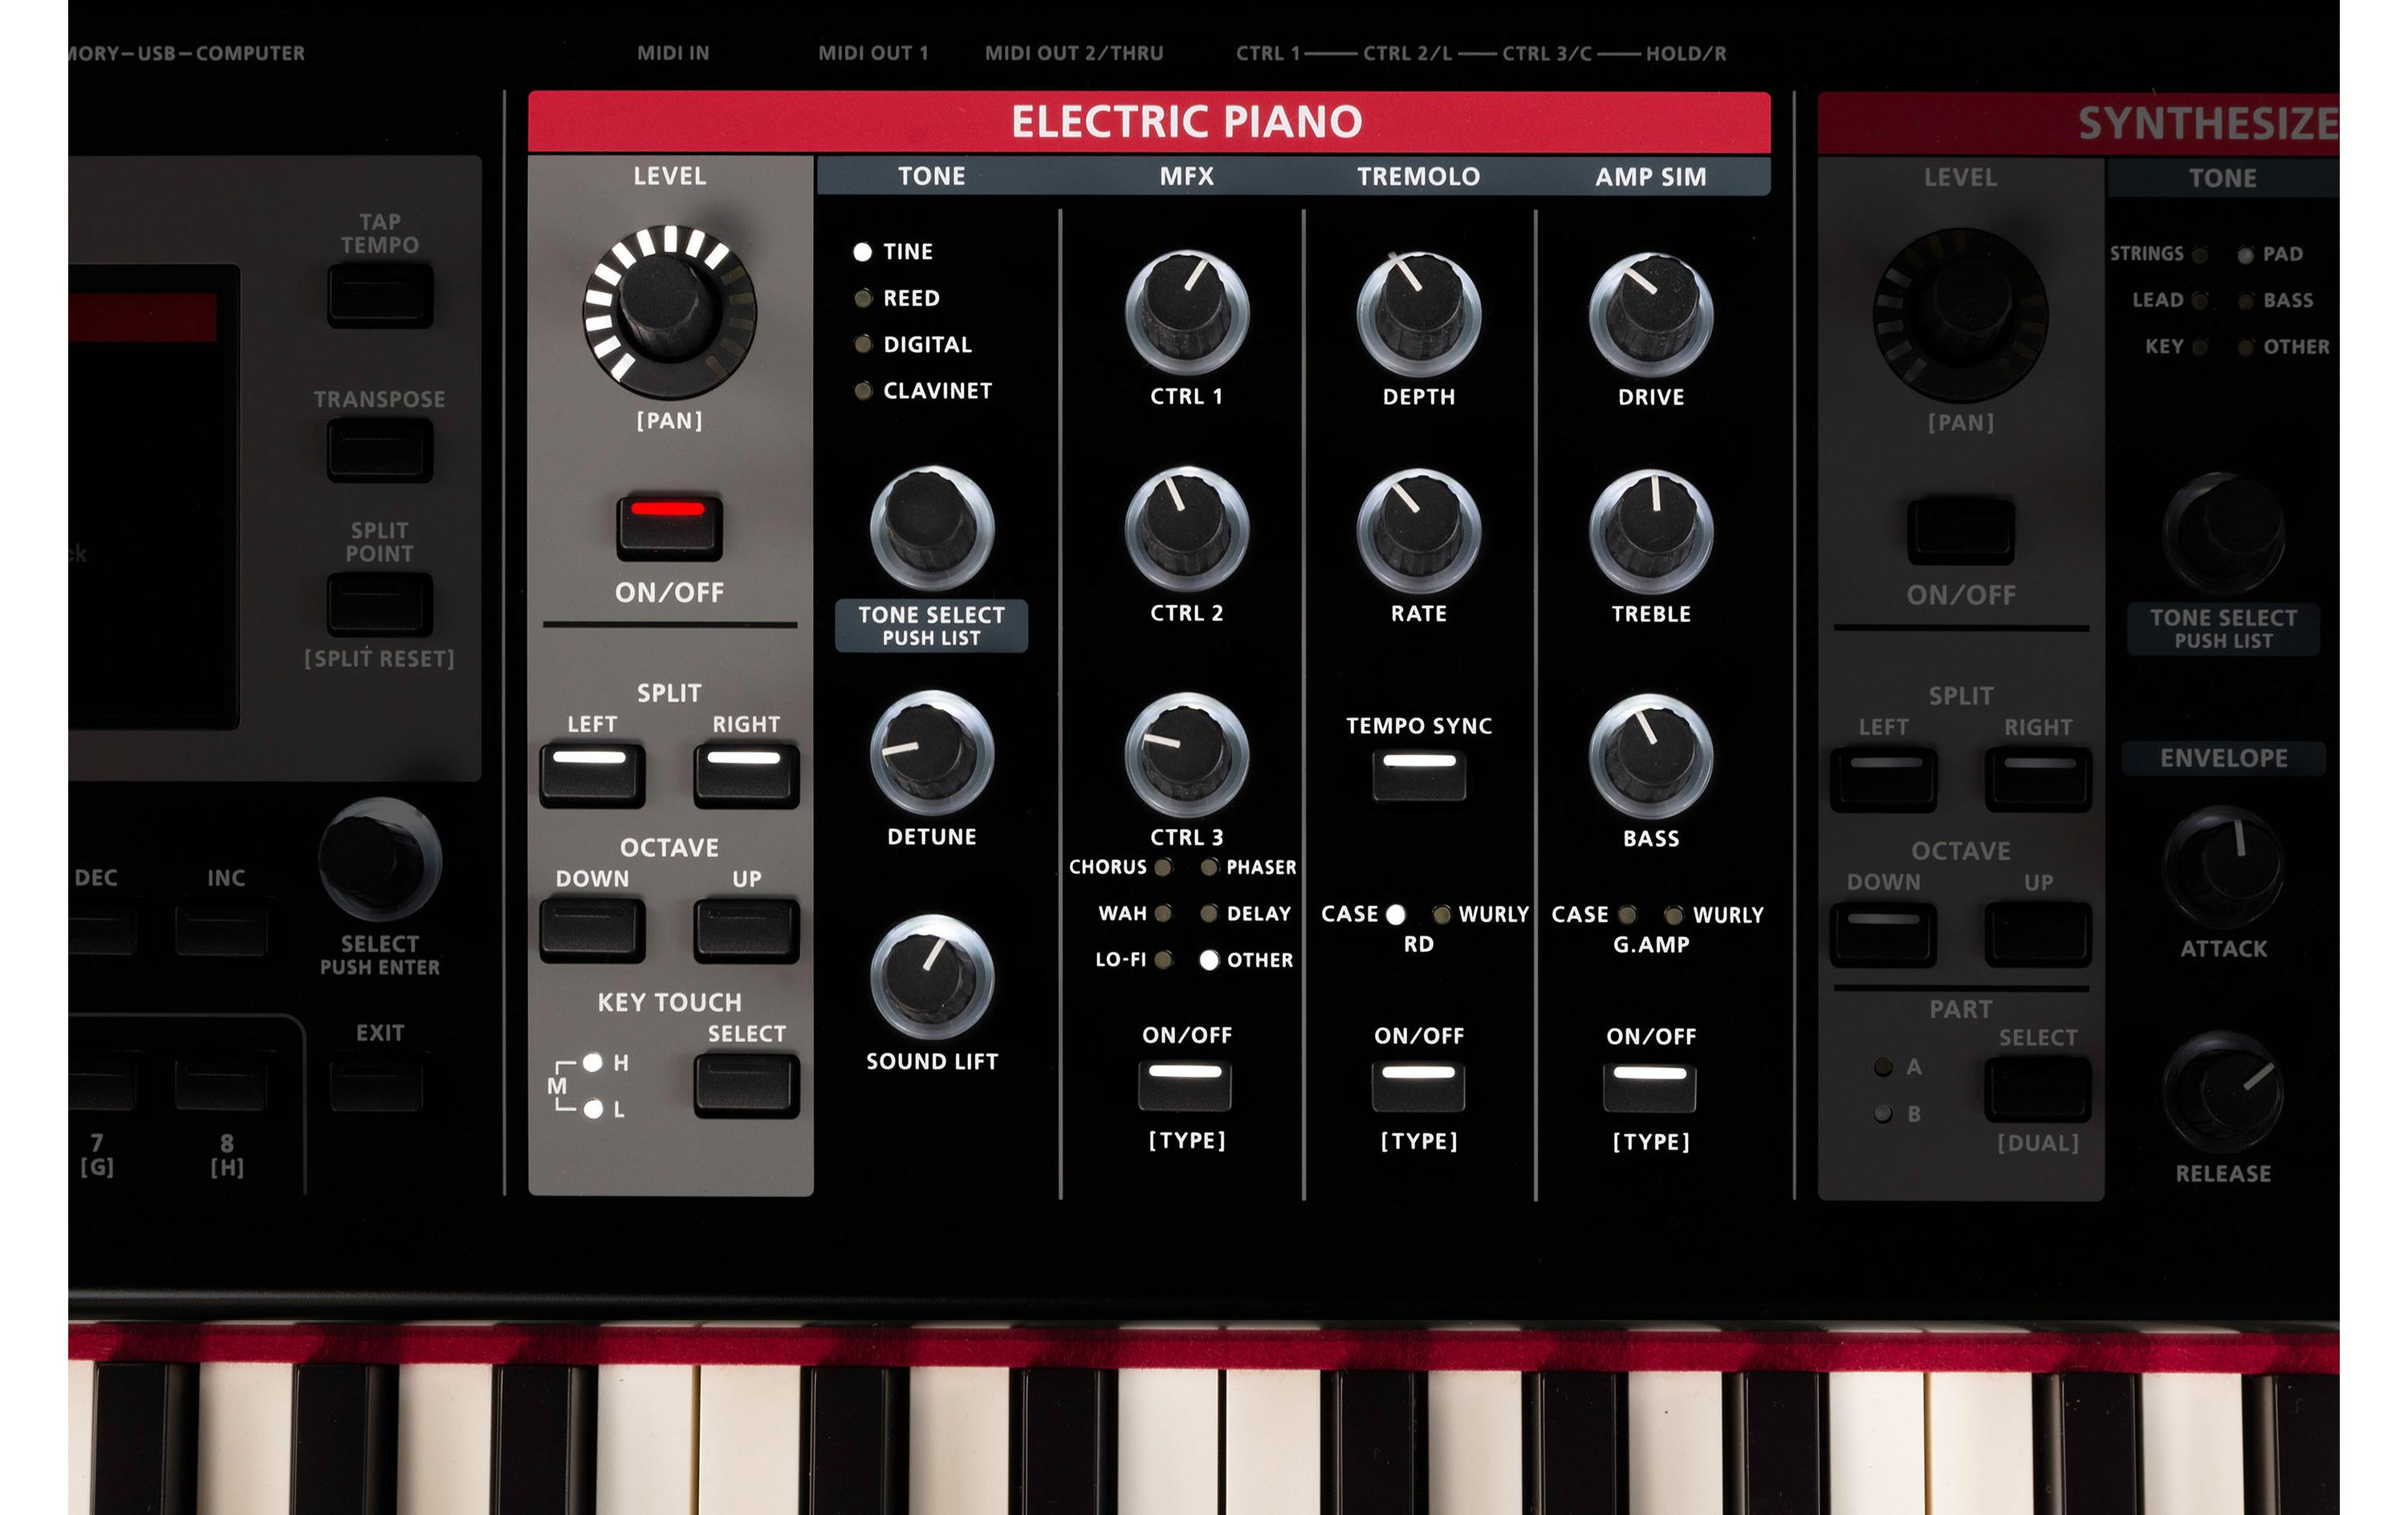This screenshot has width=2408, height=1515.
Task: Click the number 7 [G] button
Action: (x=101, y=1085)
